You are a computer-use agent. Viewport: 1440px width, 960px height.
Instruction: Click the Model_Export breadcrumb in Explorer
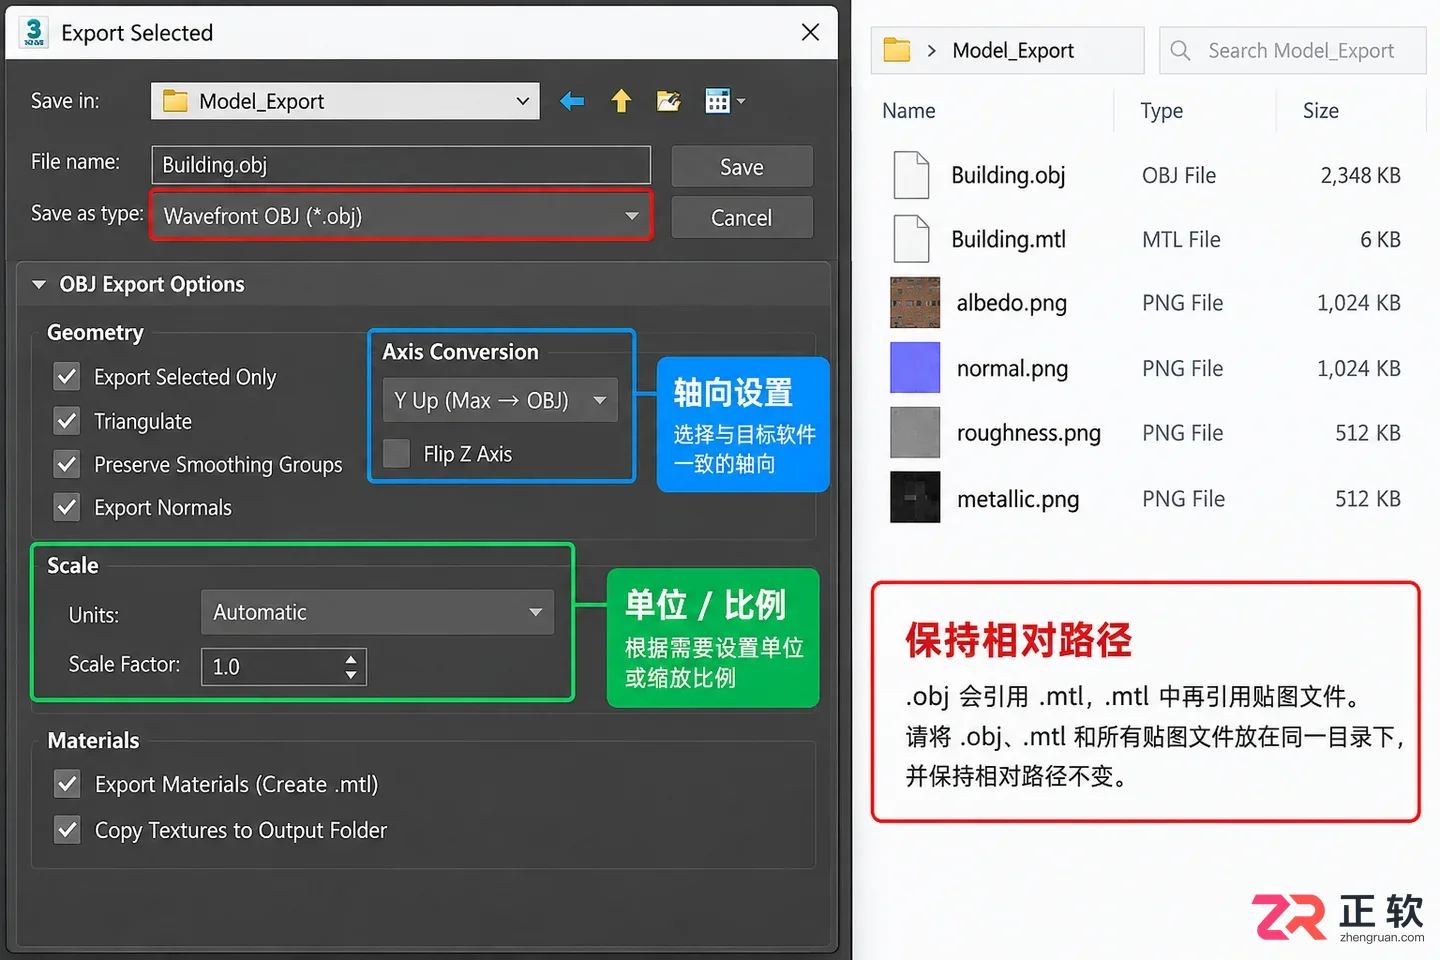click(1013, 51)
